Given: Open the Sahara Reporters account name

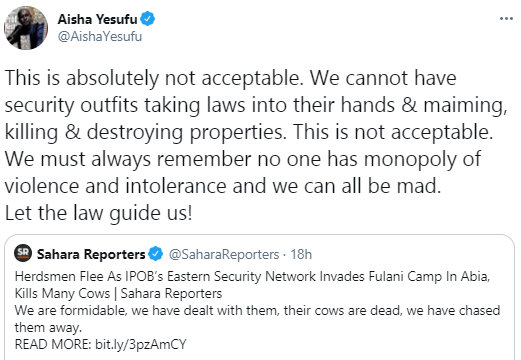Looking at the screenshot, I should [91, 254].
